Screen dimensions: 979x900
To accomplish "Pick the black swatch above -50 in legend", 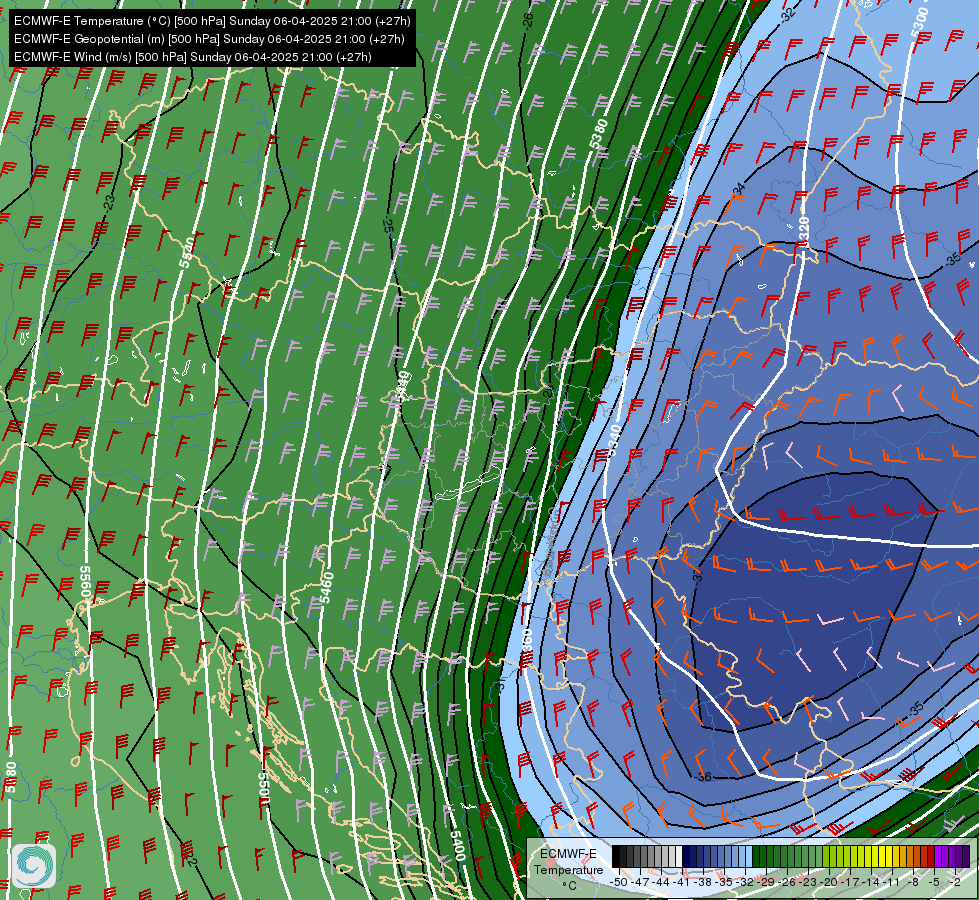I will (x=616, y=856).
